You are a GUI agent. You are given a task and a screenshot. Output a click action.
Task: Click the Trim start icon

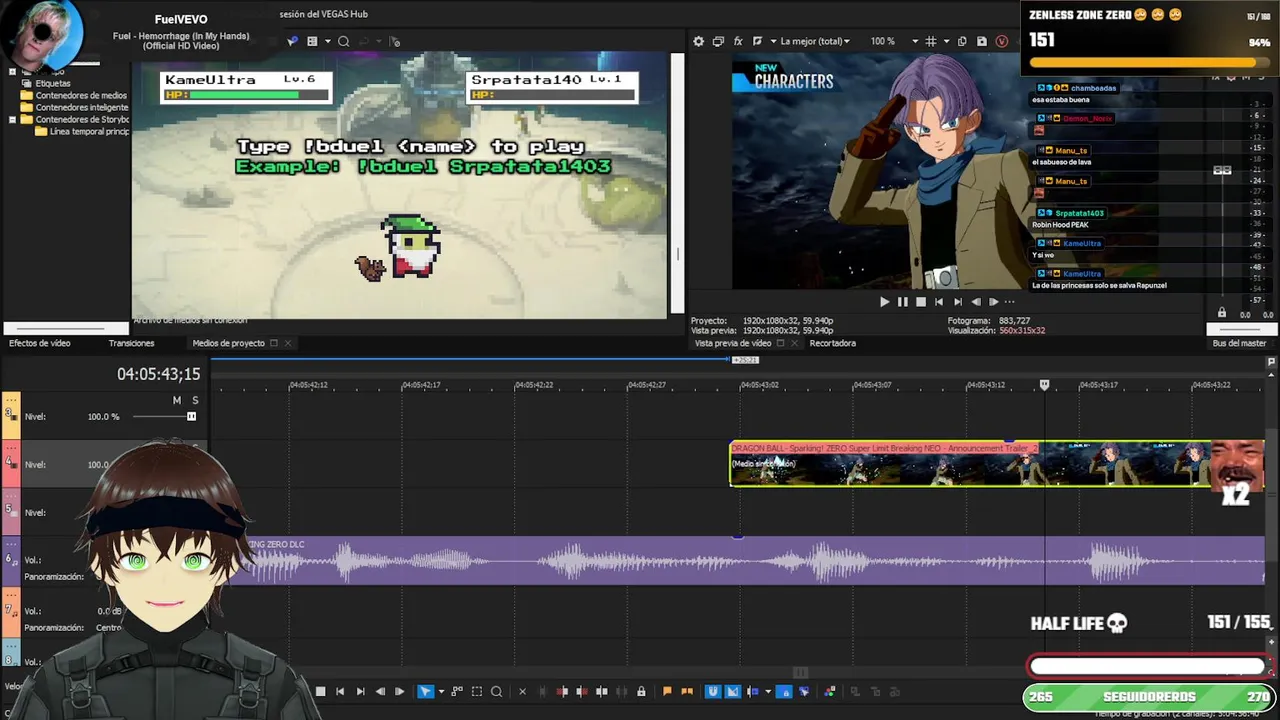click(x=562, y=691)
